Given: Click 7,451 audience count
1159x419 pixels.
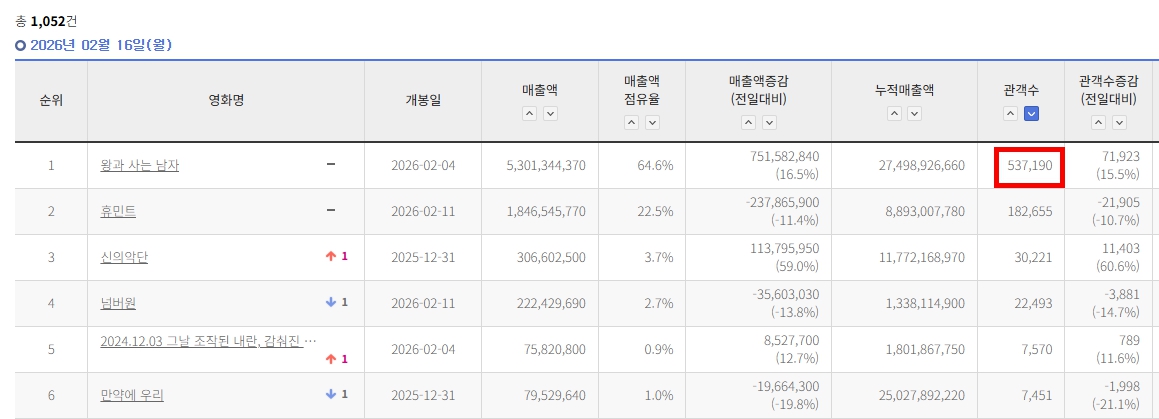Looking at the screenshot, I should pos(1038,395).
